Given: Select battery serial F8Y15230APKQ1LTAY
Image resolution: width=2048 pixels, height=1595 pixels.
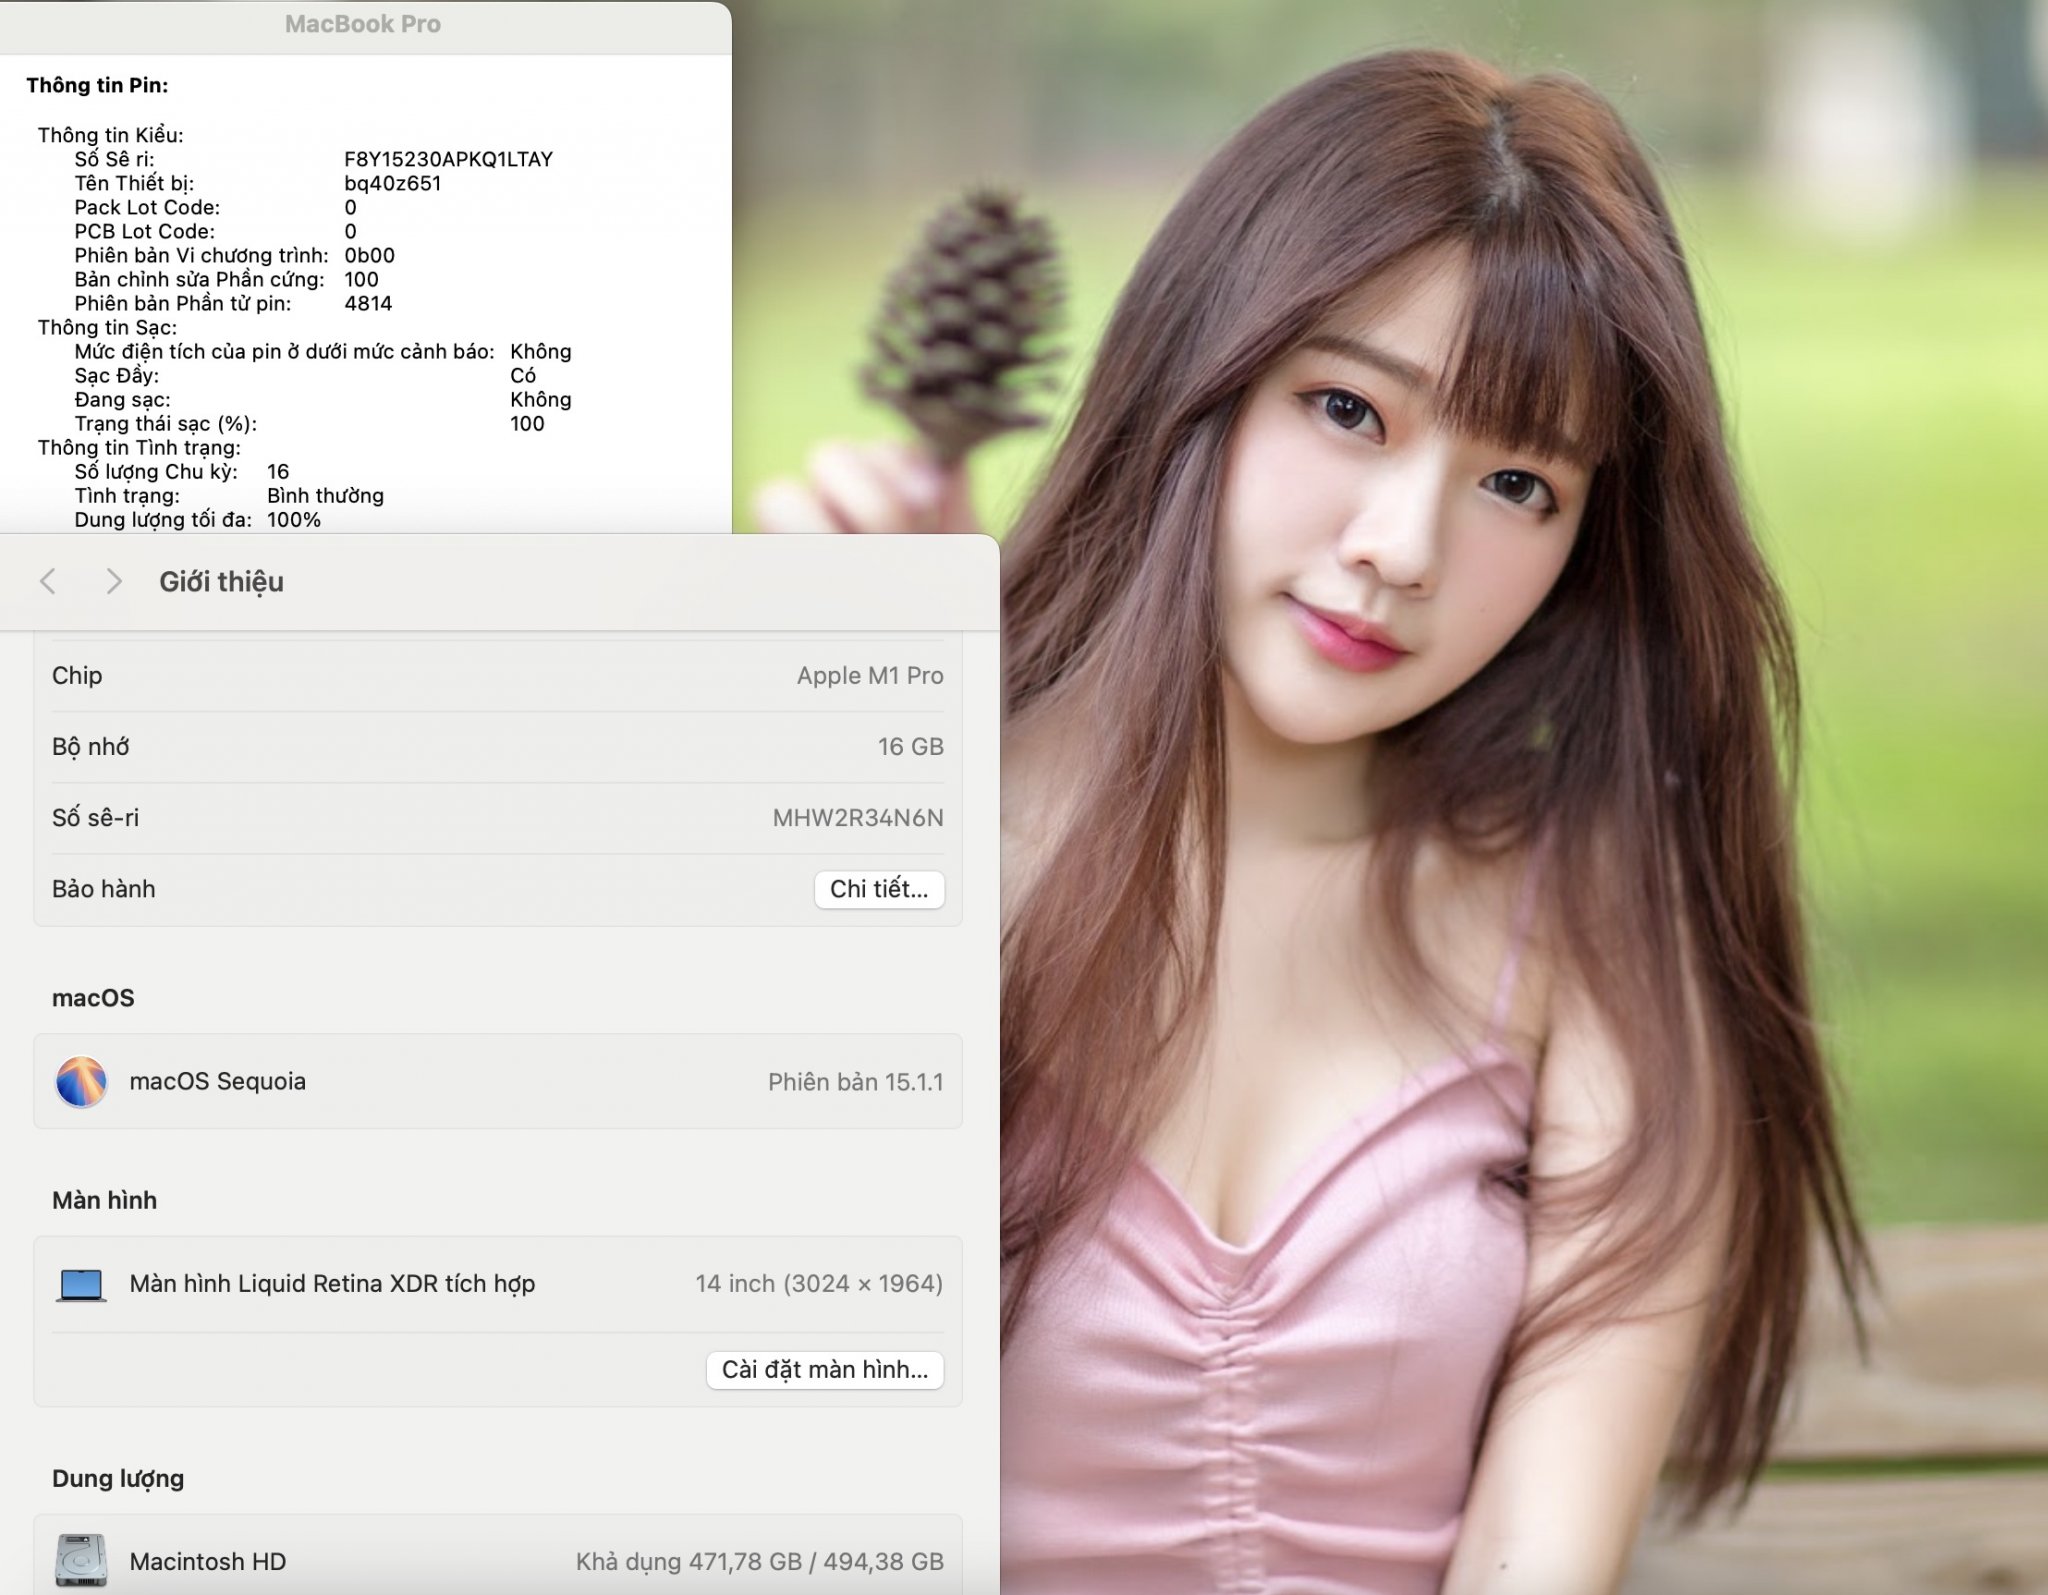Looking at the screenshot, I should pos(448,159).
